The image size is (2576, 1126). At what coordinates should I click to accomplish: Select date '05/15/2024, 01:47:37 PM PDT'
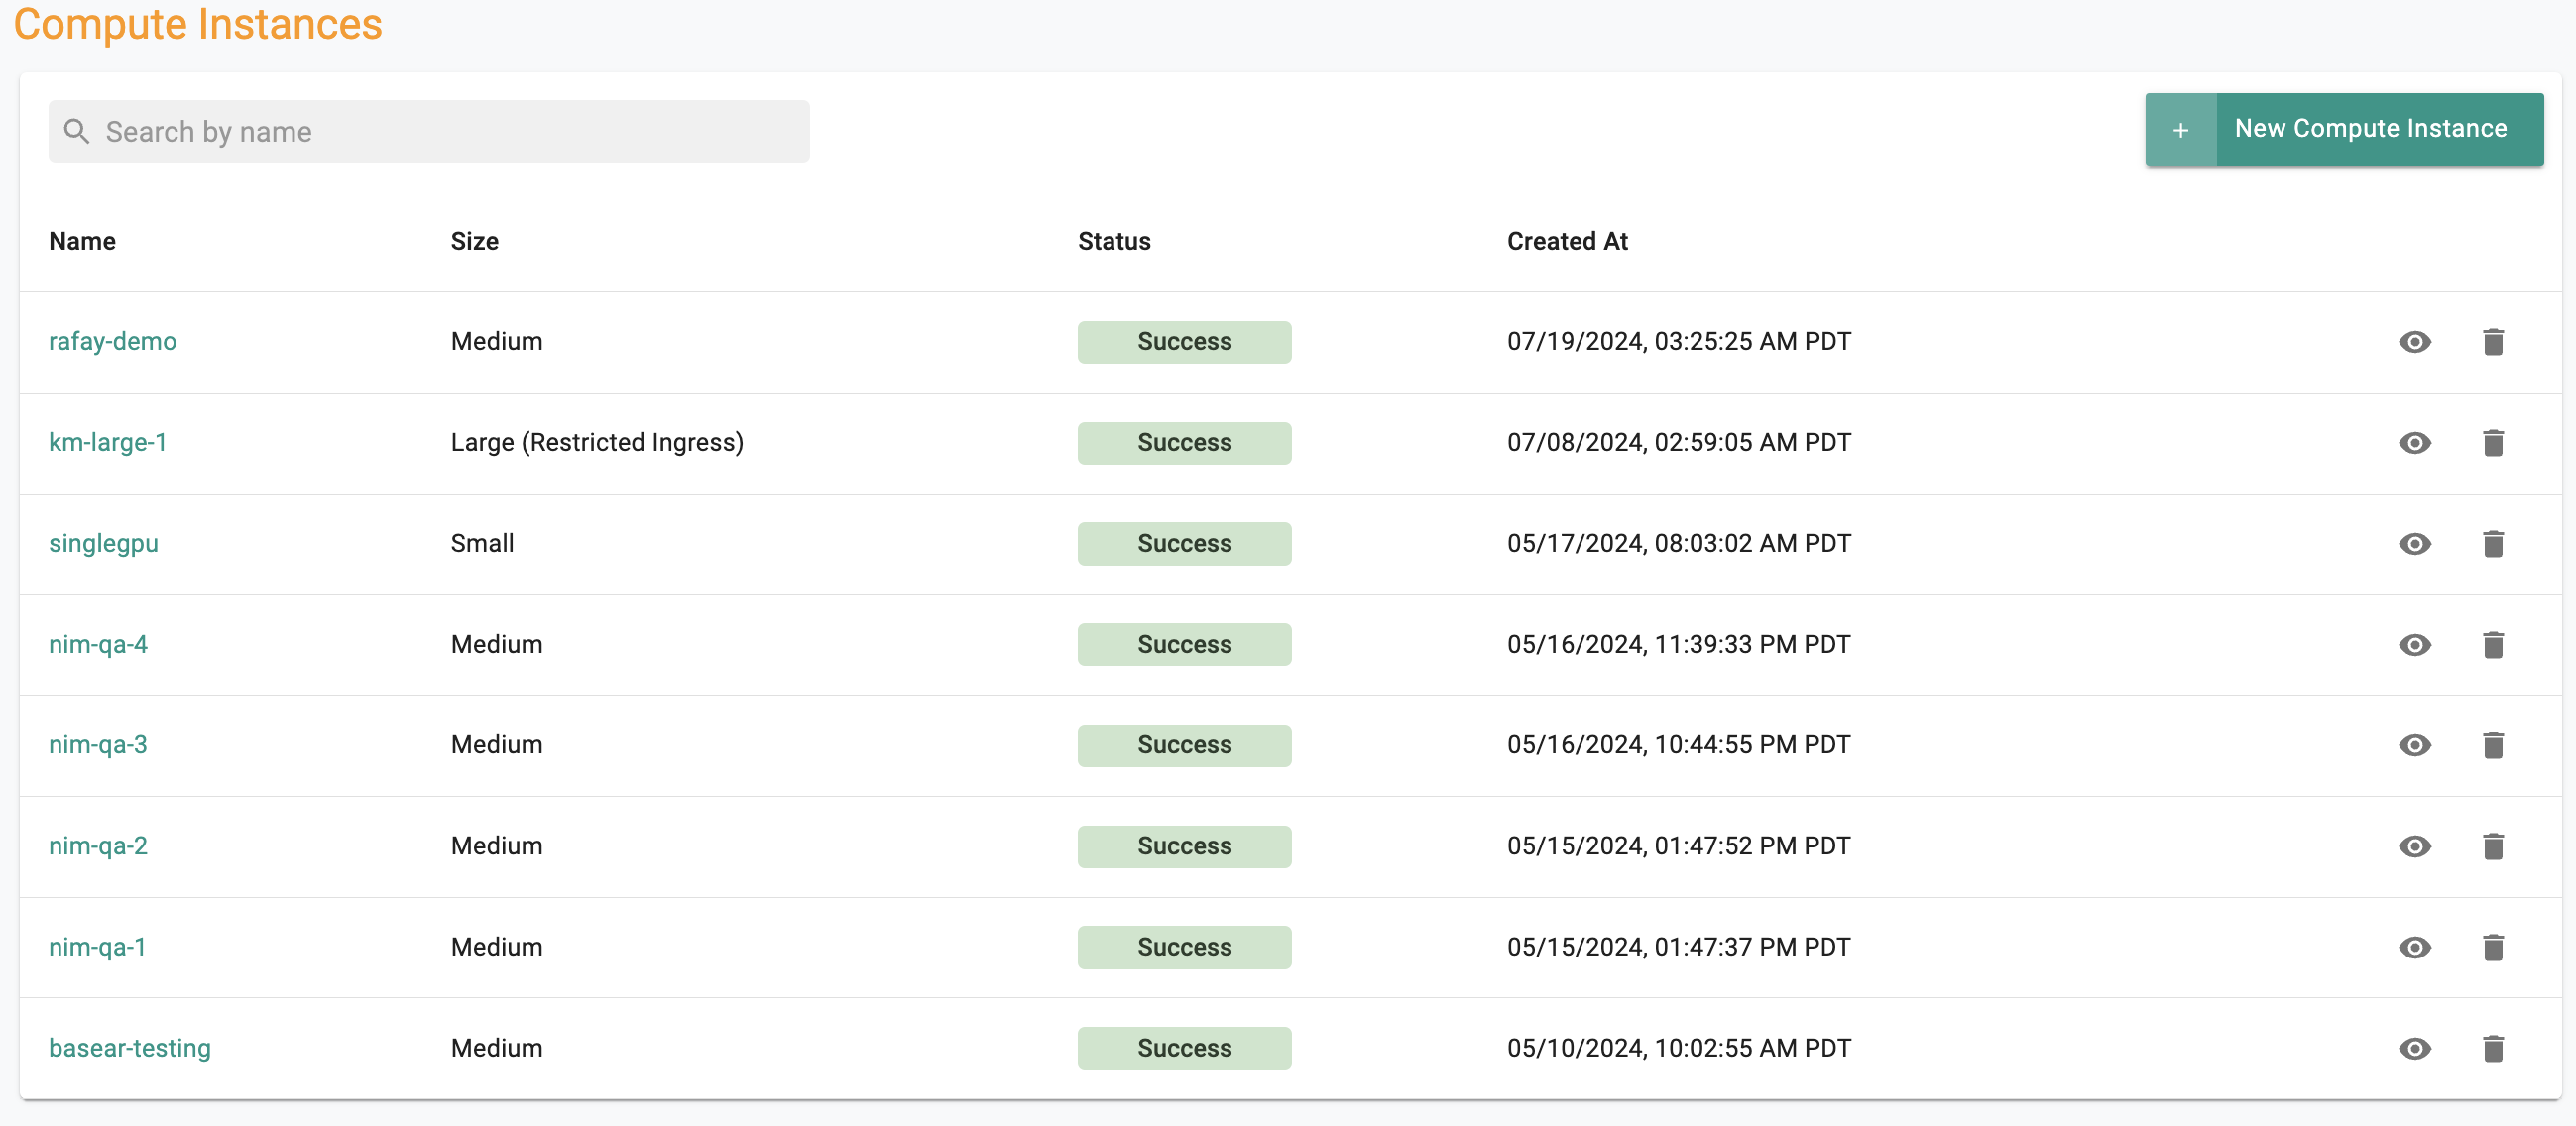pyautogui.click(x=1679, y=946)
